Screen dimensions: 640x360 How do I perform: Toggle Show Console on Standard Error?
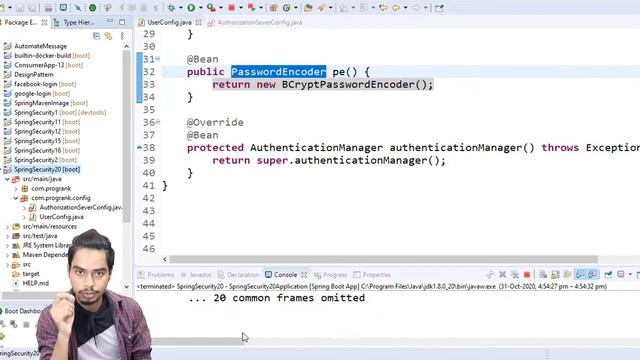pyautogui.click(x=592, y=275)
